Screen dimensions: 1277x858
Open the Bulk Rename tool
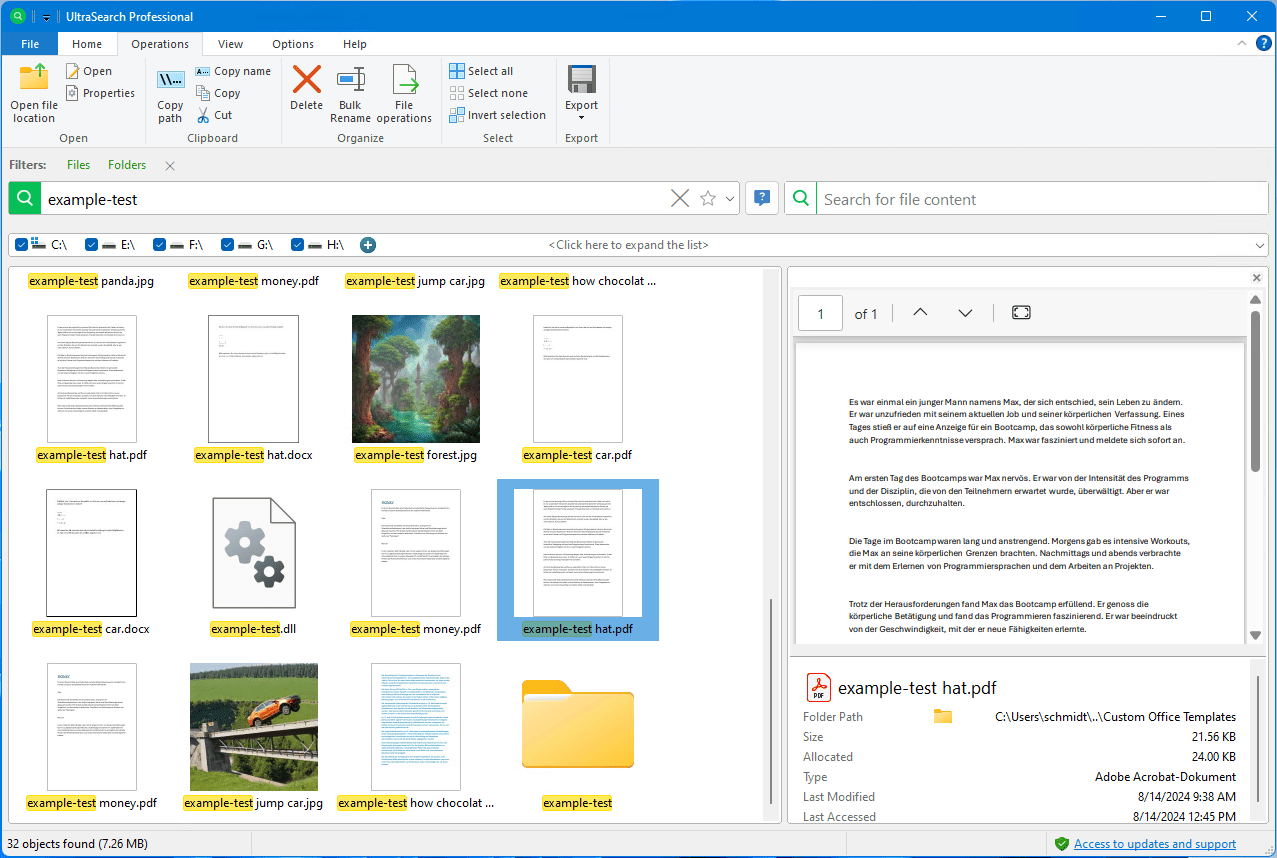350,80
